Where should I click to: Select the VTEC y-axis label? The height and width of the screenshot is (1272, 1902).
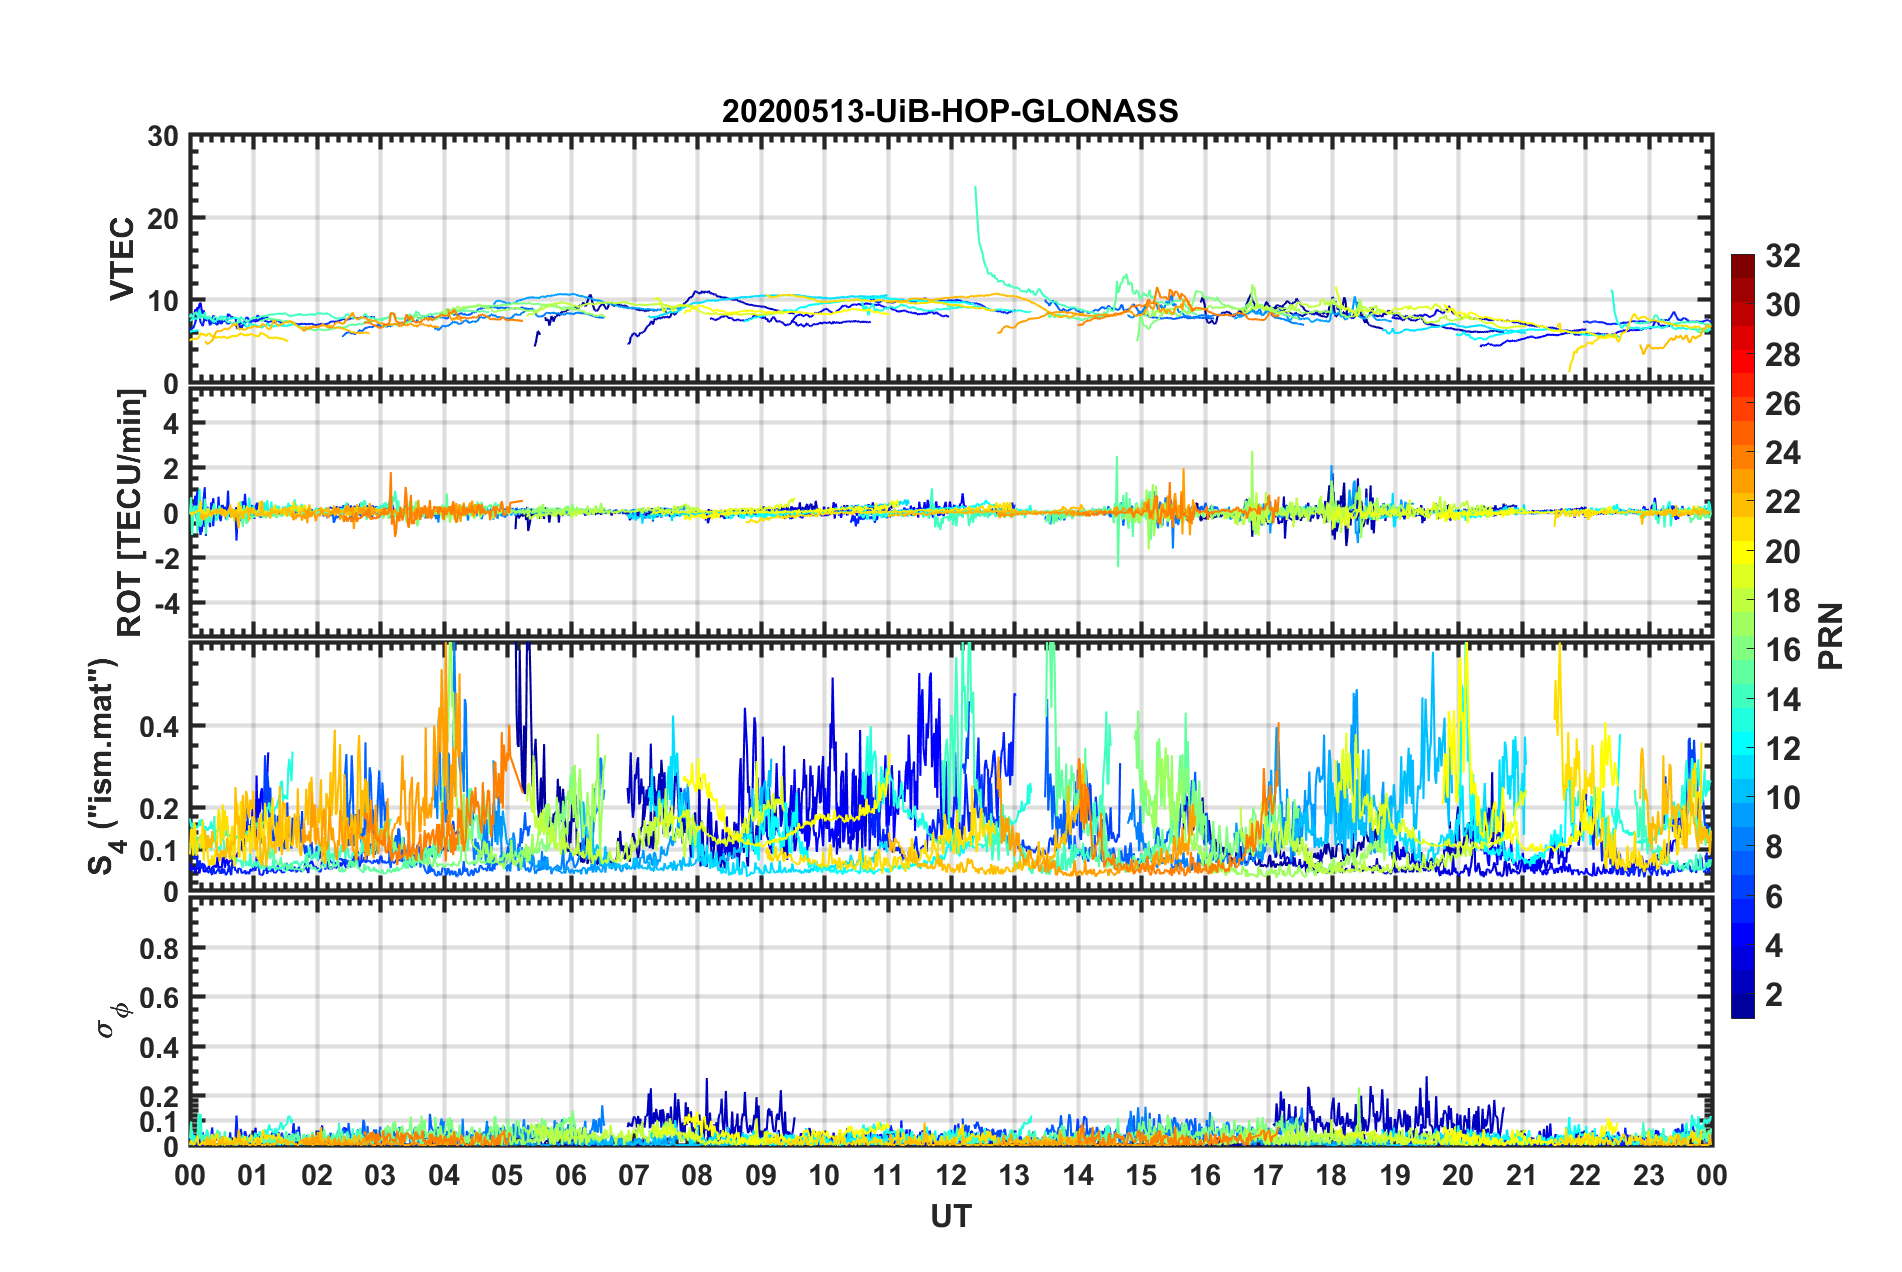click(122, 258)
